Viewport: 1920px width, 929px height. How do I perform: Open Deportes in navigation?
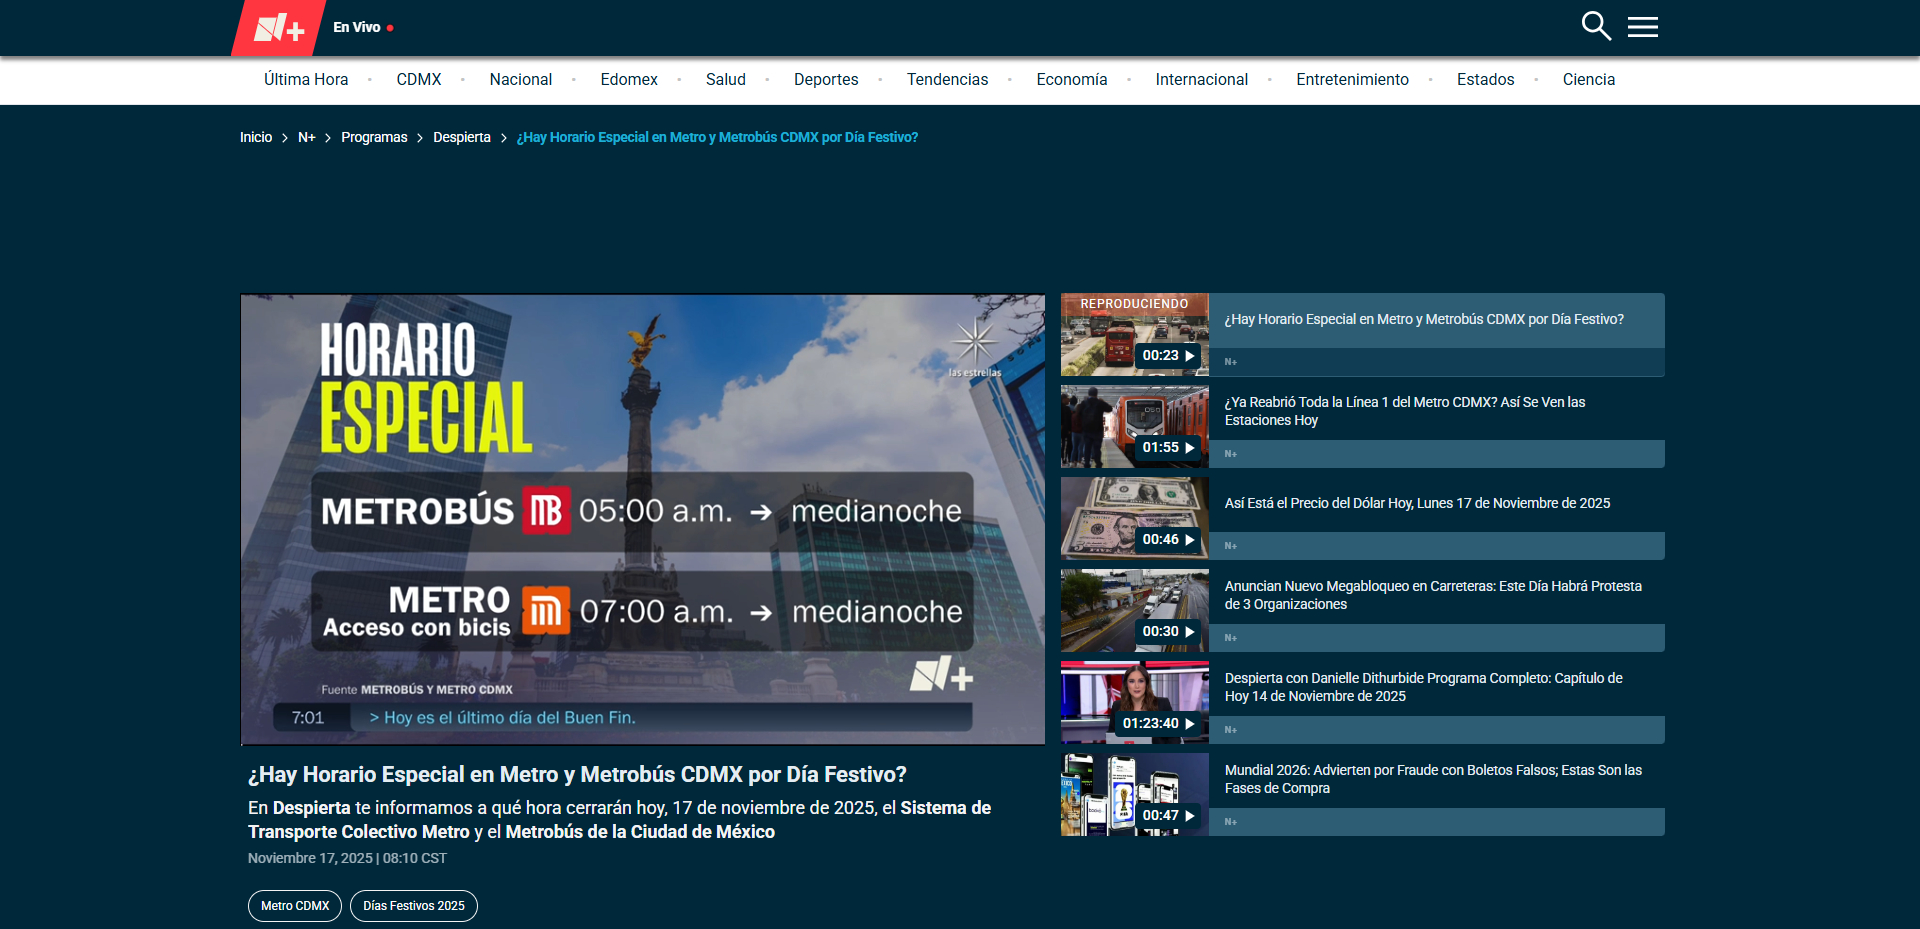[826, 80]
